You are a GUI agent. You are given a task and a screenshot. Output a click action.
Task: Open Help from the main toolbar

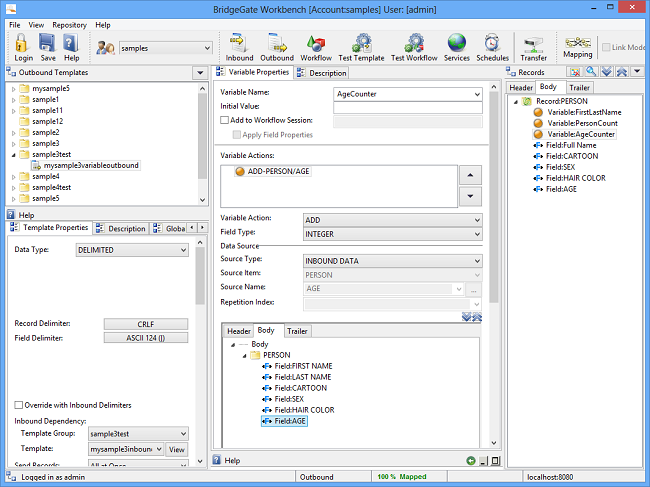click(71, 47)
